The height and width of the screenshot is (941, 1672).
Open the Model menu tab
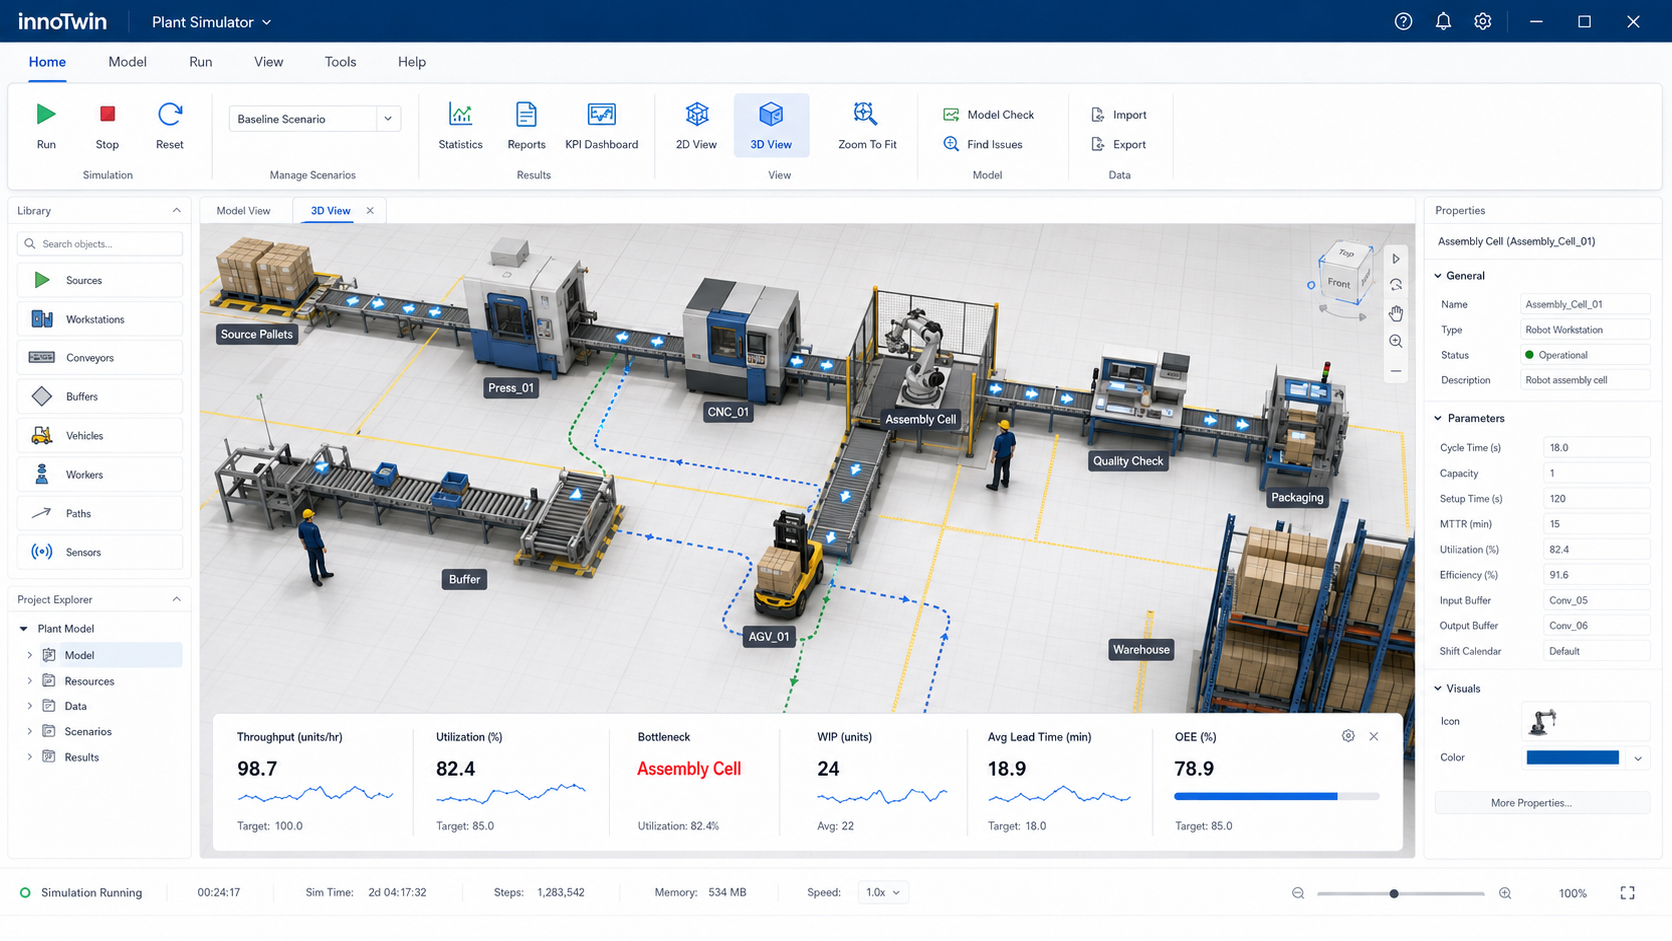pos(127,62)
